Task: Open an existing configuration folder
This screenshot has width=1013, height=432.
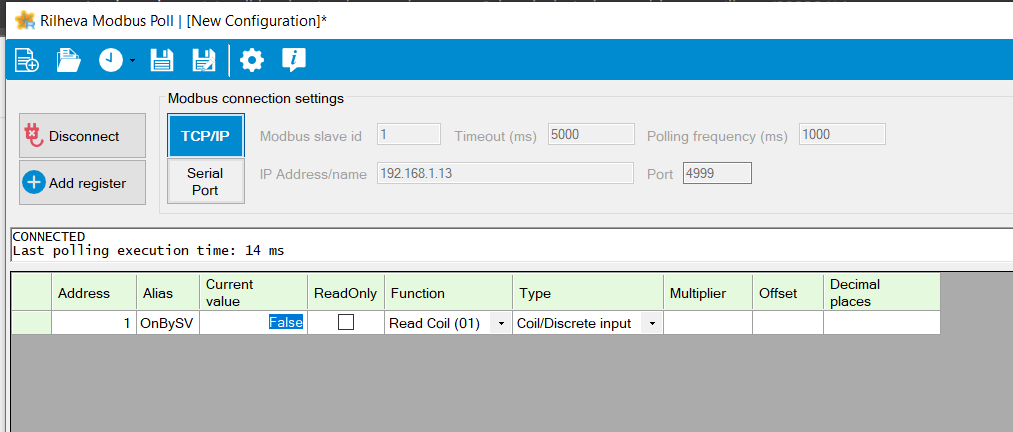Action: click(x=68, y=61)
